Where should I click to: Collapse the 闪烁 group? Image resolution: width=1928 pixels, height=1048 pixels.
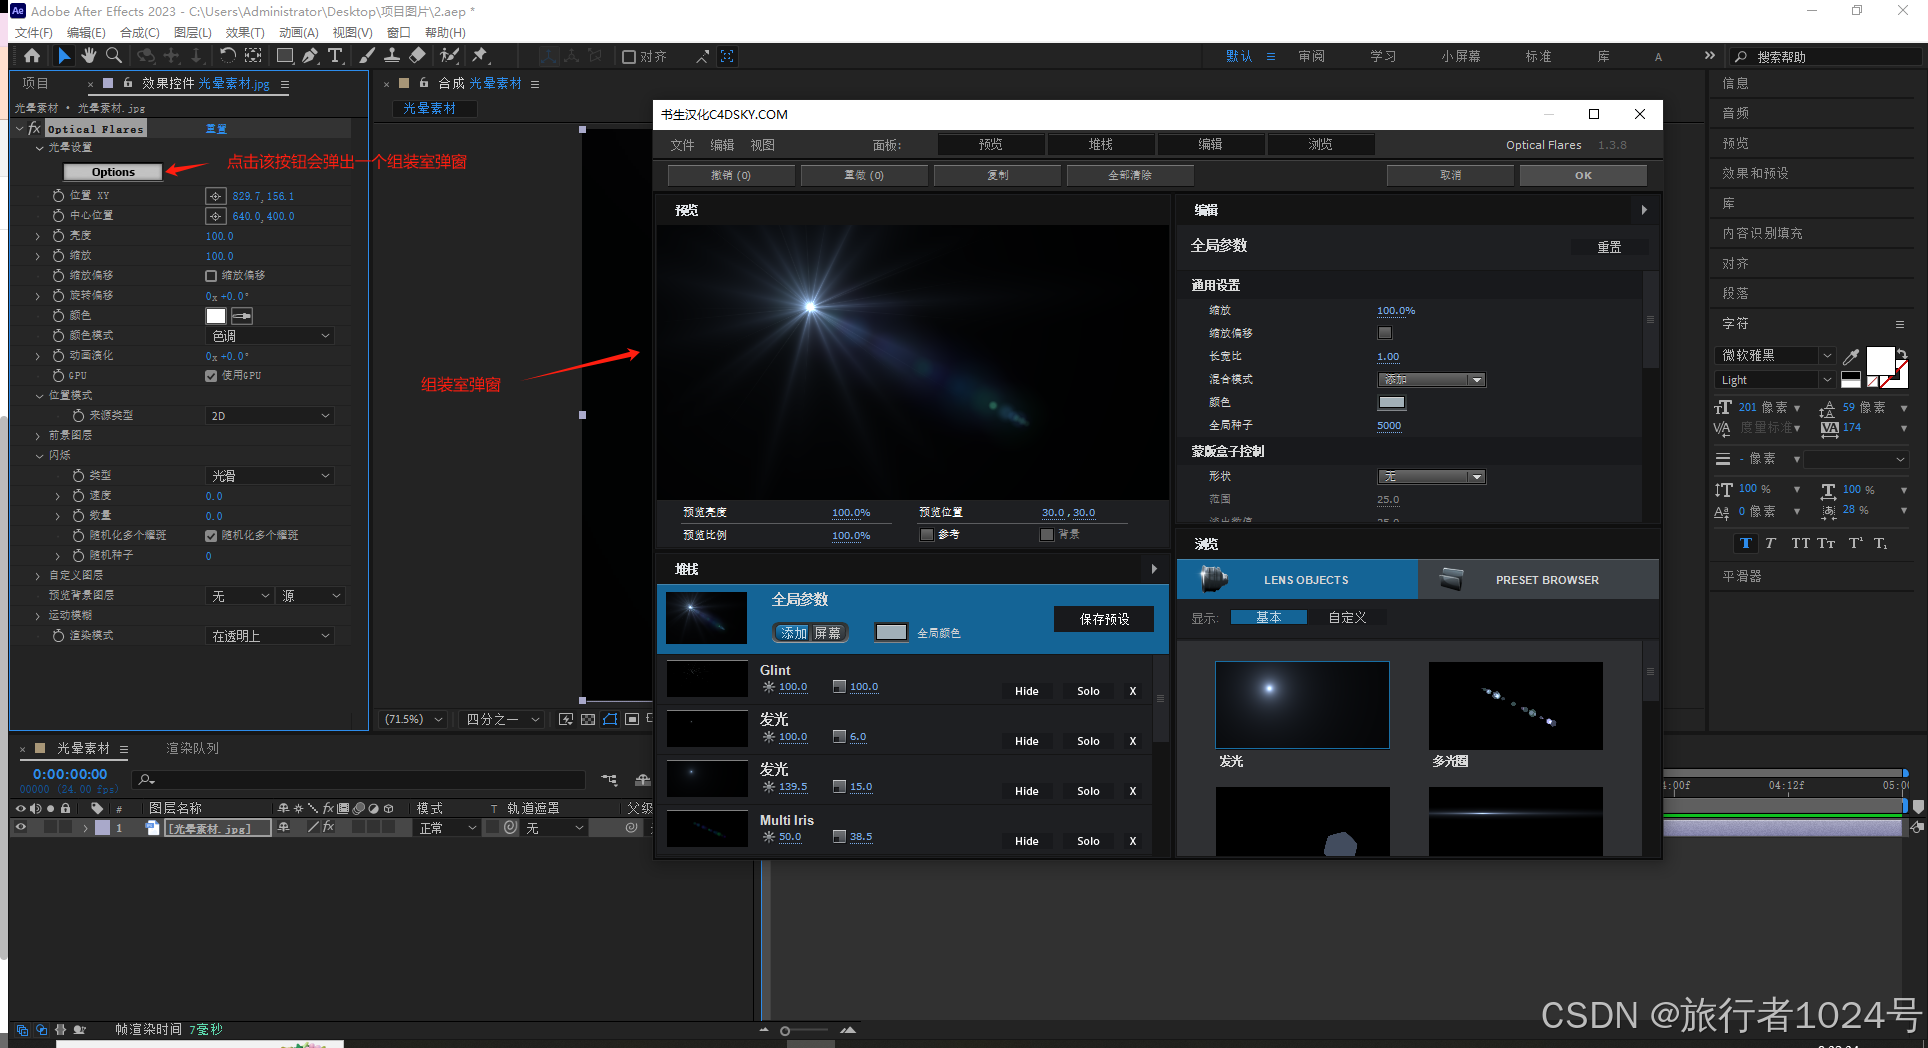pyautogui.click(x=40, y=456)
